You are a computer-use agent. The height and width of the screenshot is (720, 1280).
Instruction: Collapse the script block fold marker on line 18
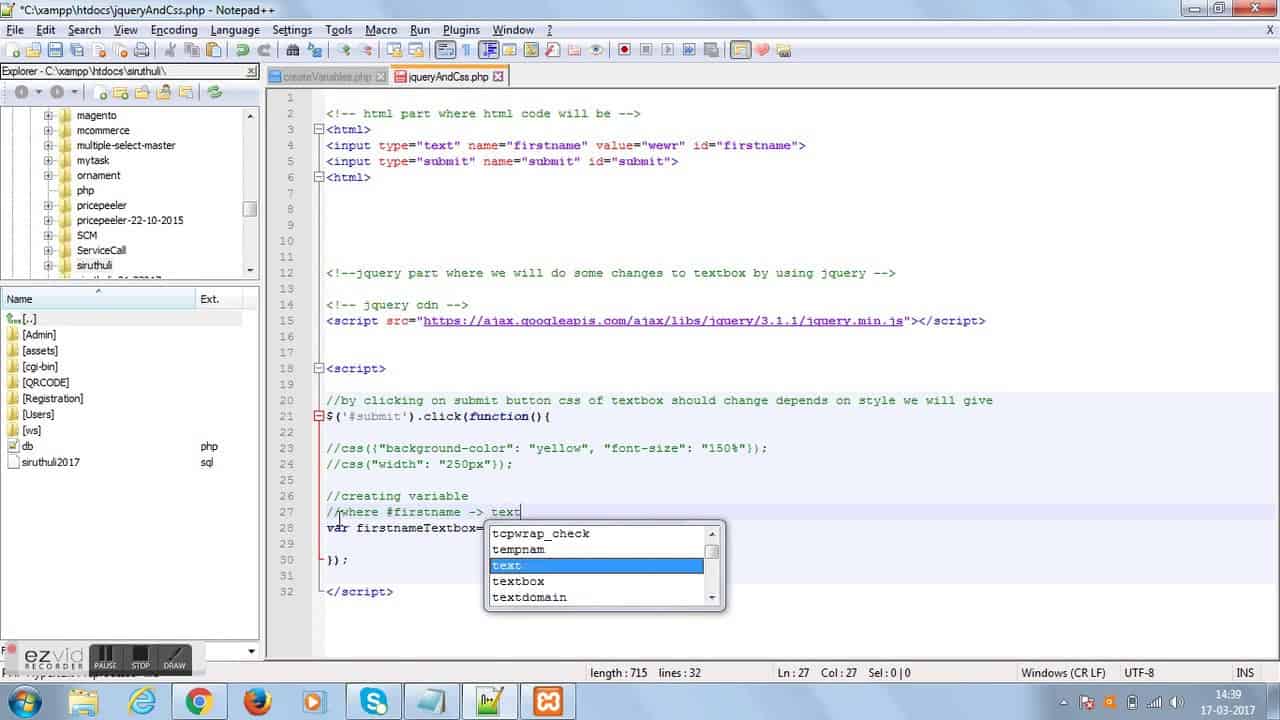319,369
